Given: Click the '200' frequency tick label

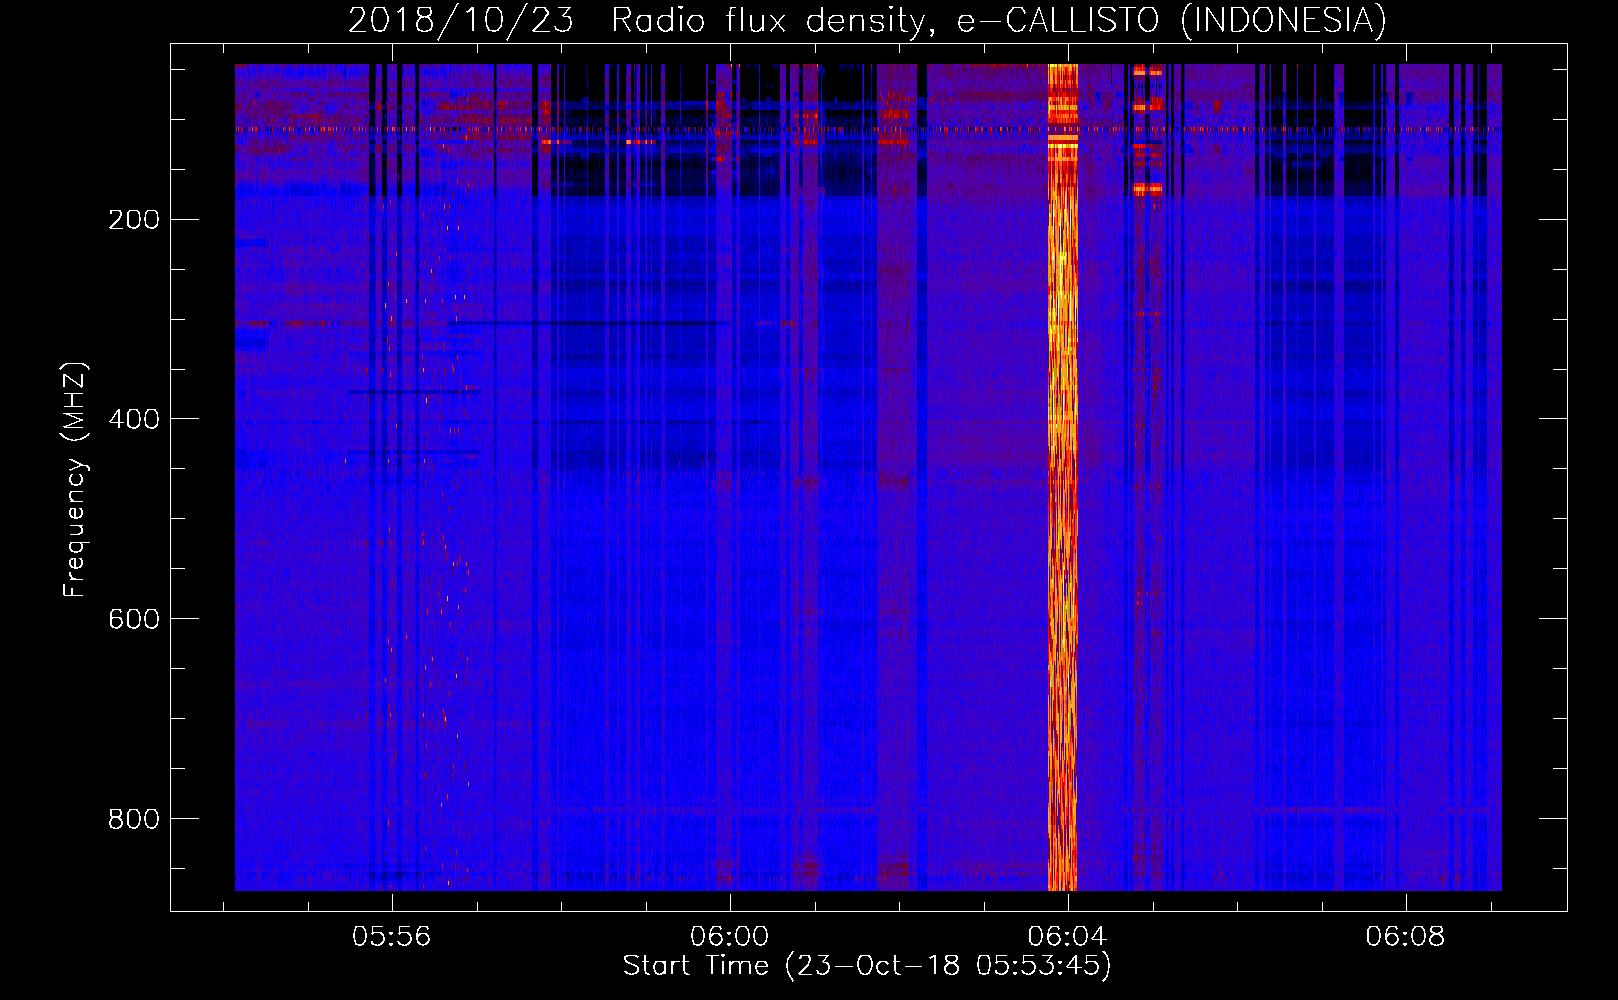Looking at the screenshot, I should coord(134,220).
